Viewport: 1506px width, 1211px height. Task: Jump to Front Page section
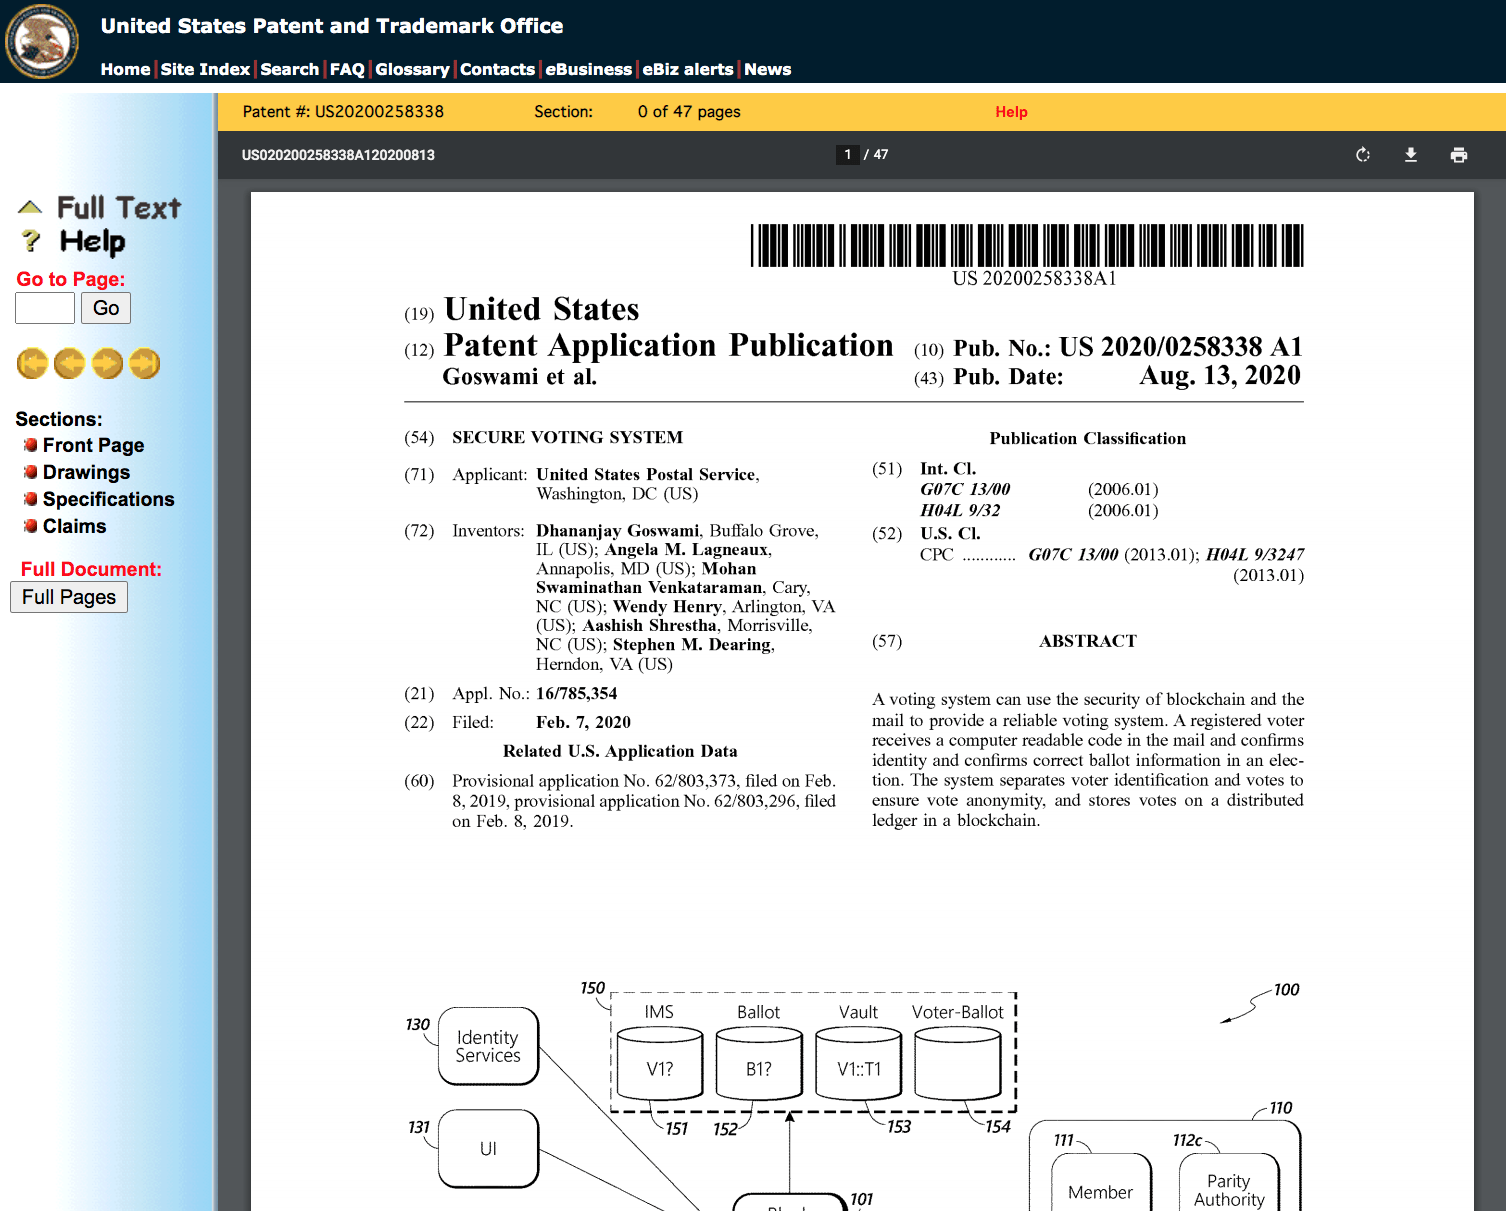93,445
